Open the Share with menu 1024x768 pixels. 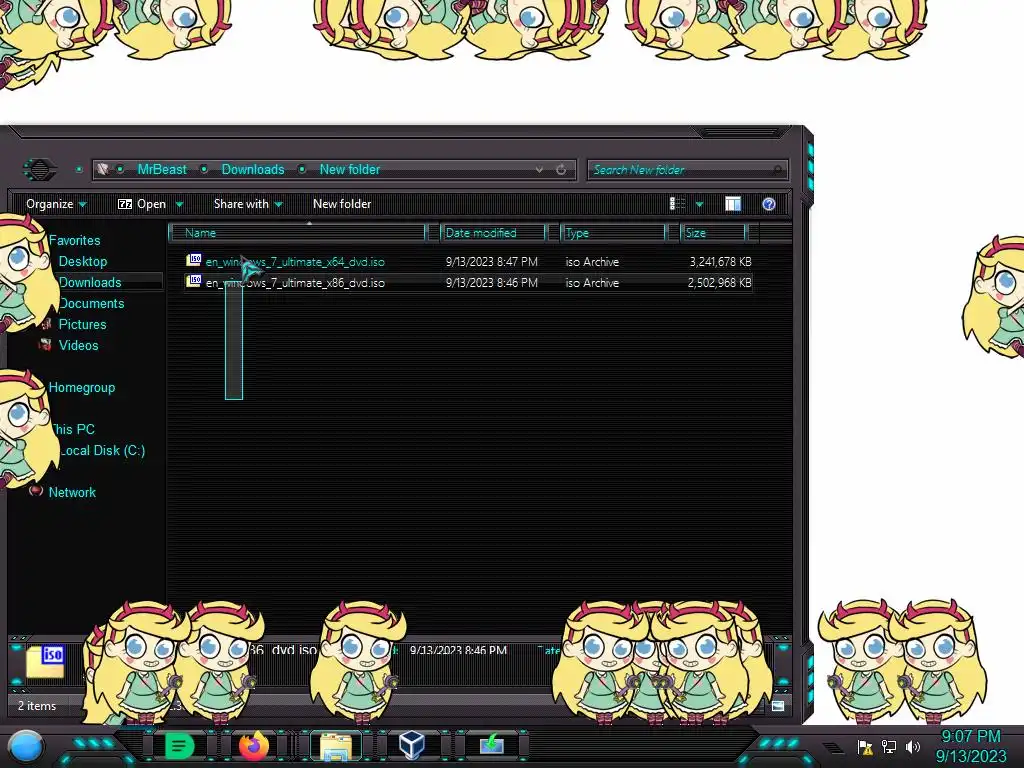coord(248,204)
